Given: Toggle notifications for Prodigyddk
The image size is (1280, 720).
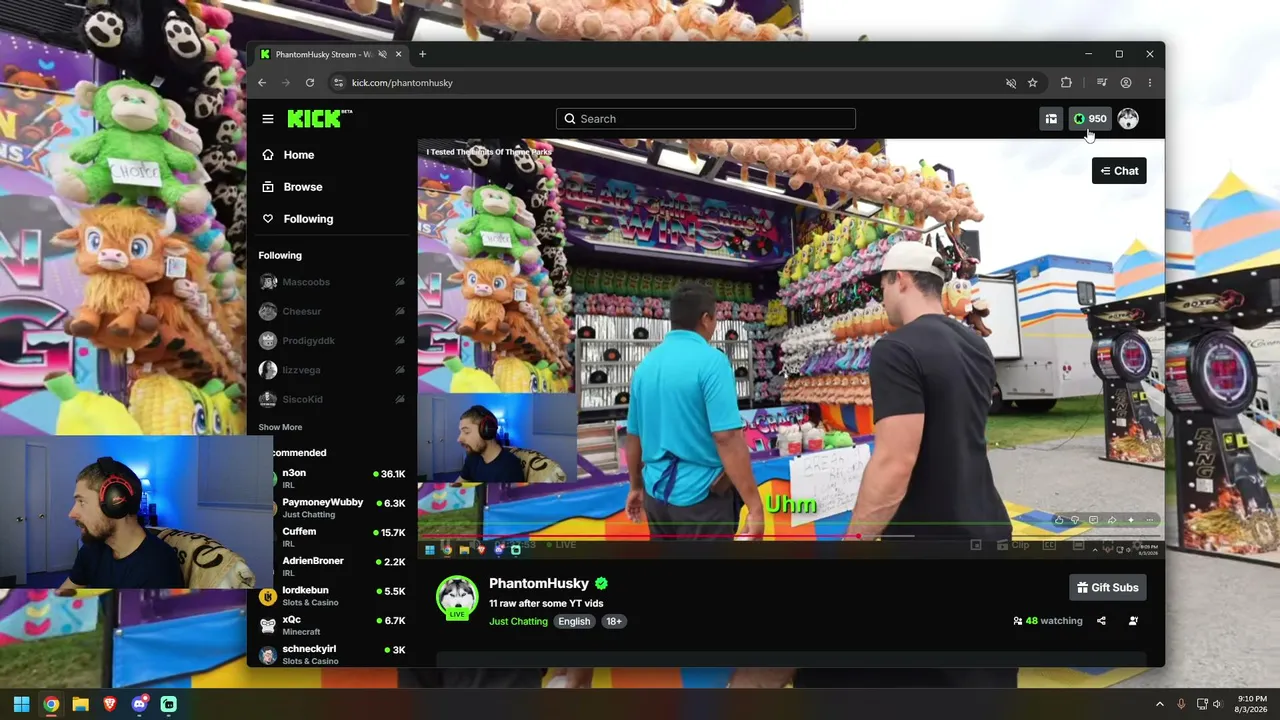Looking at the screenshot, I should coord(400,341).
